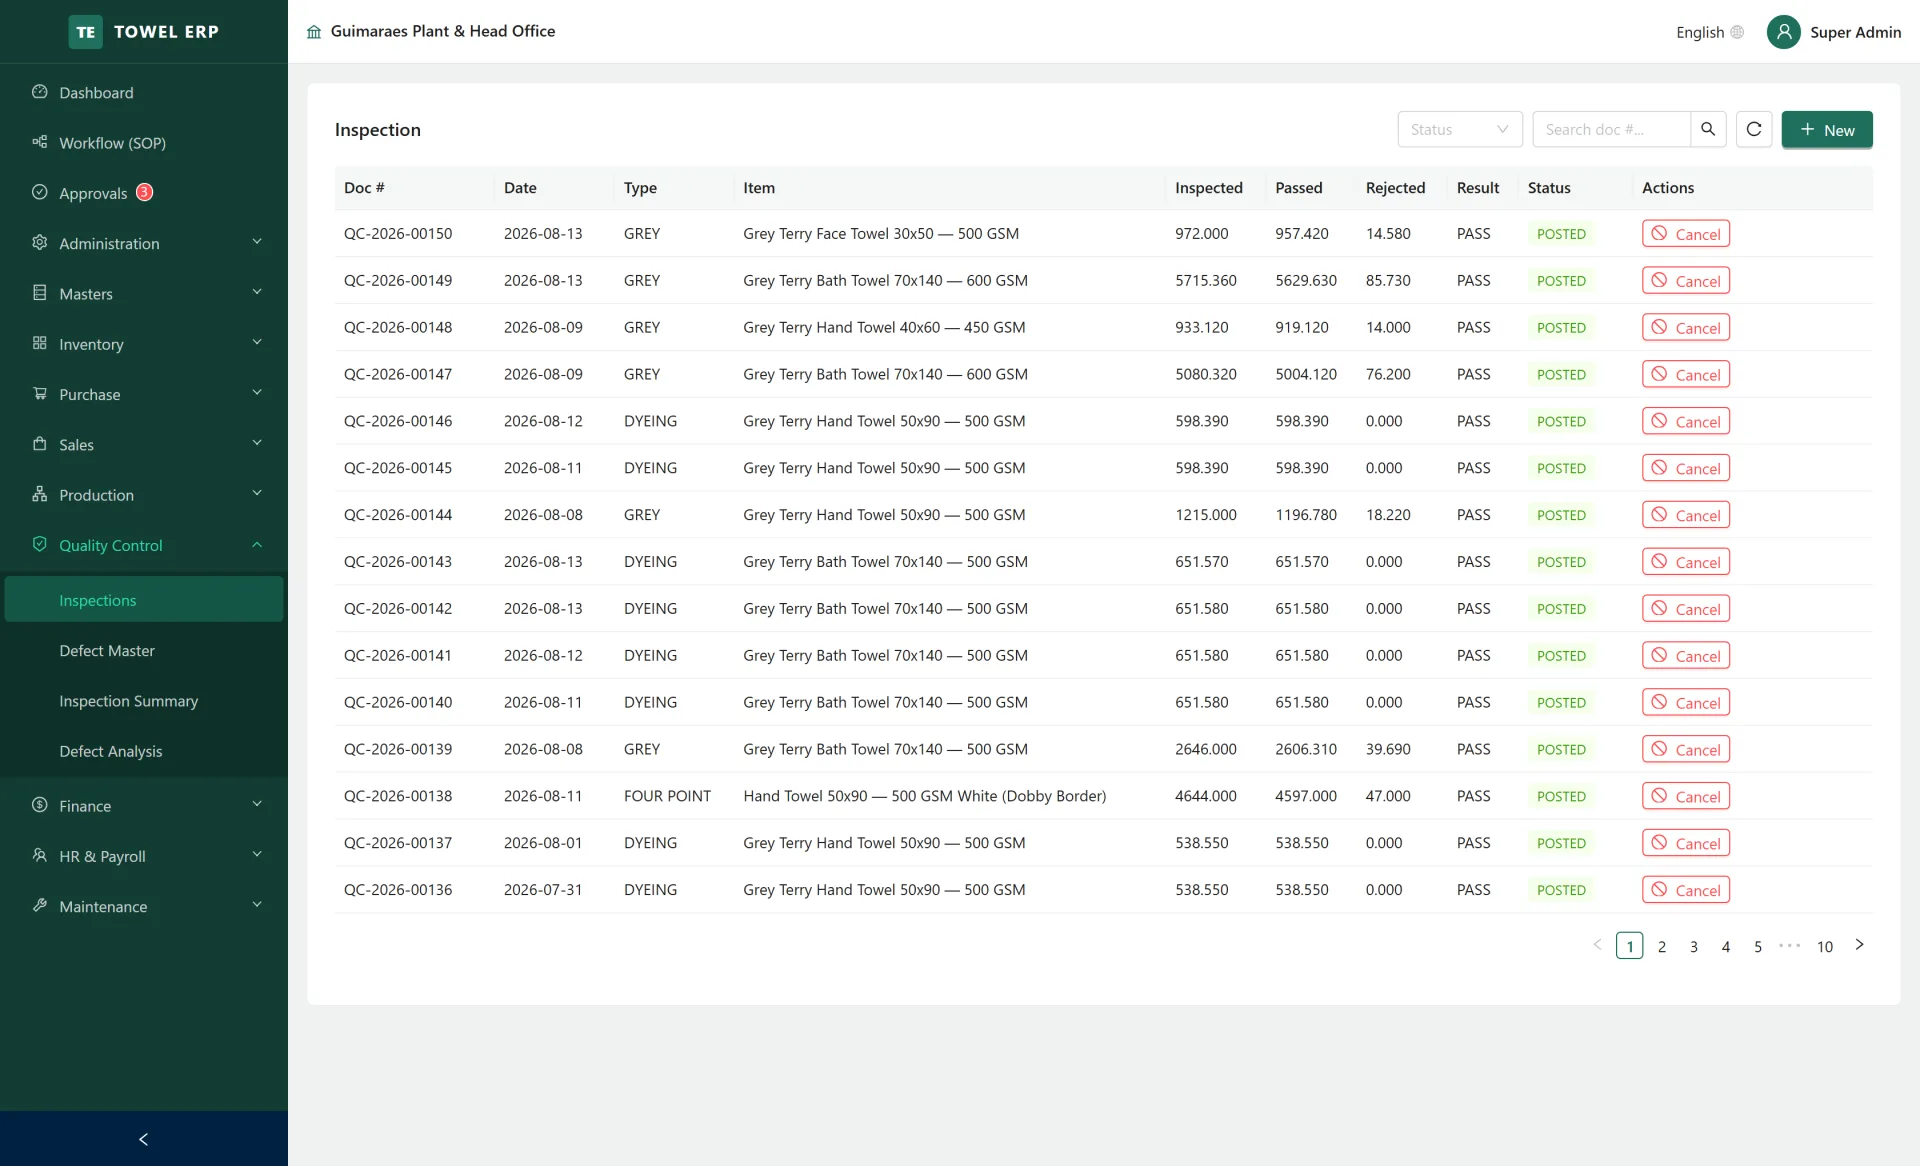This screenshot has height=1166, width=1920.
Task: Expand the Inventory menu chevron
Action: (x=257, y=342)
